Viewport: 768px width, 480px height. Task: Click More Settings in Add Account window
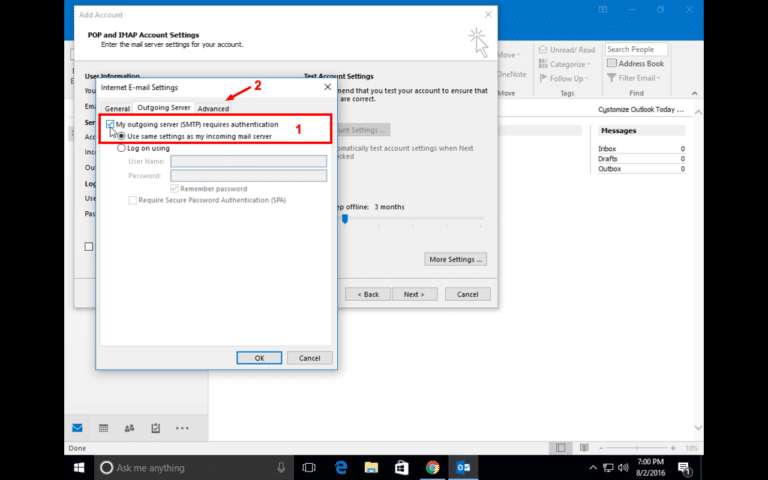456,259
